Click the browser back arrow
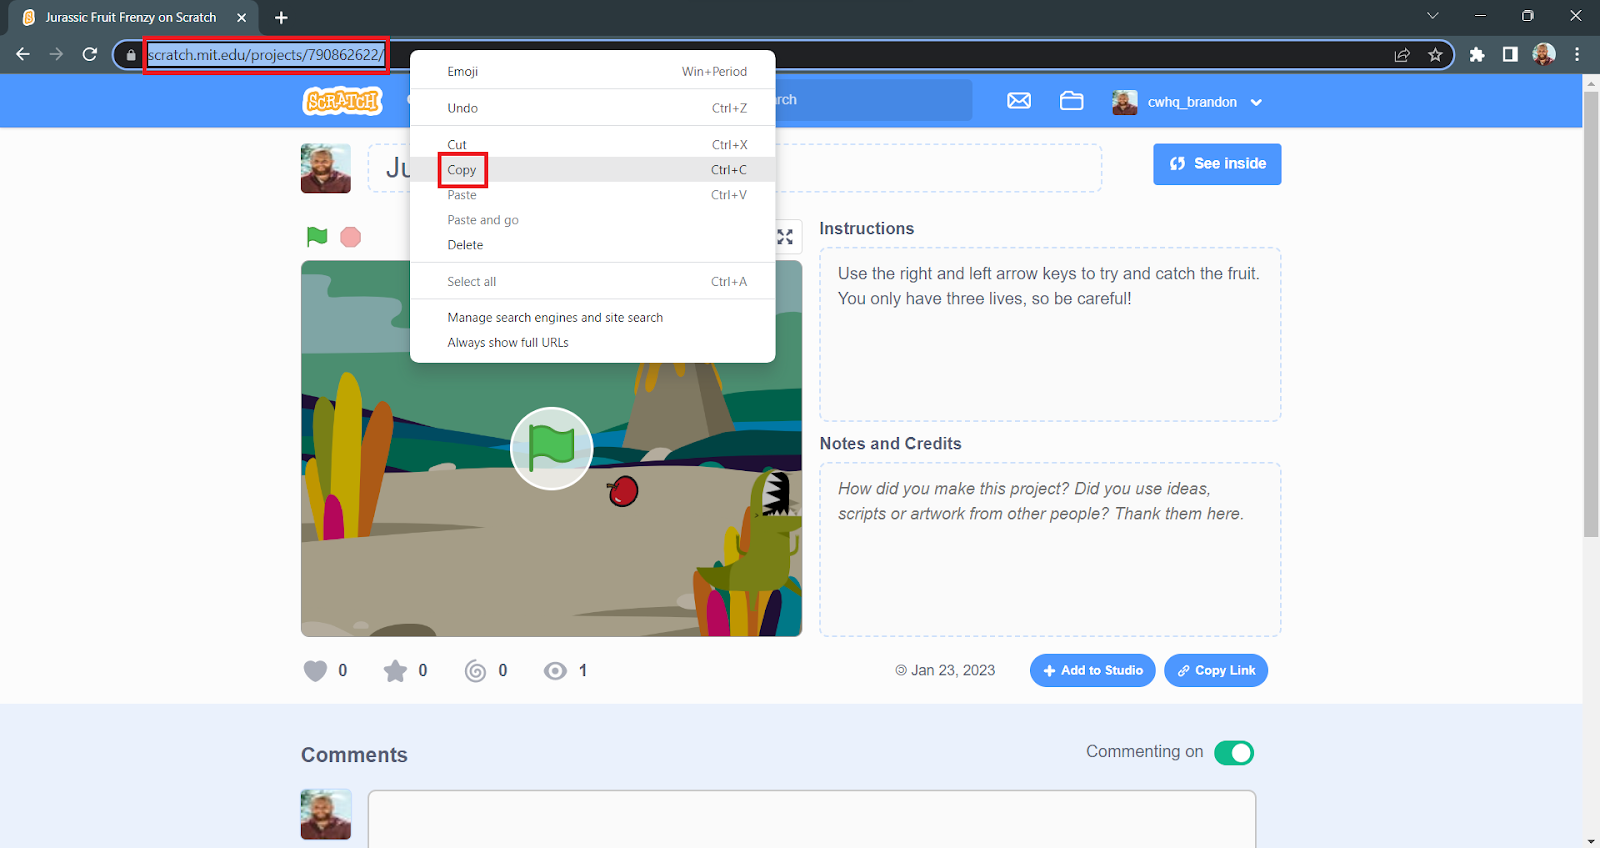 coord(23,54)
